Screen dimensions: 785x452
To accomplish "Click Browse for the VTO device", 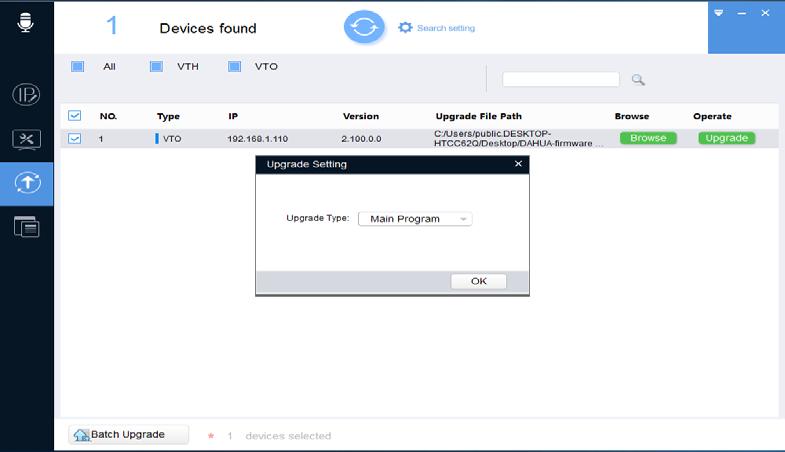I will [x=648, y=138].
